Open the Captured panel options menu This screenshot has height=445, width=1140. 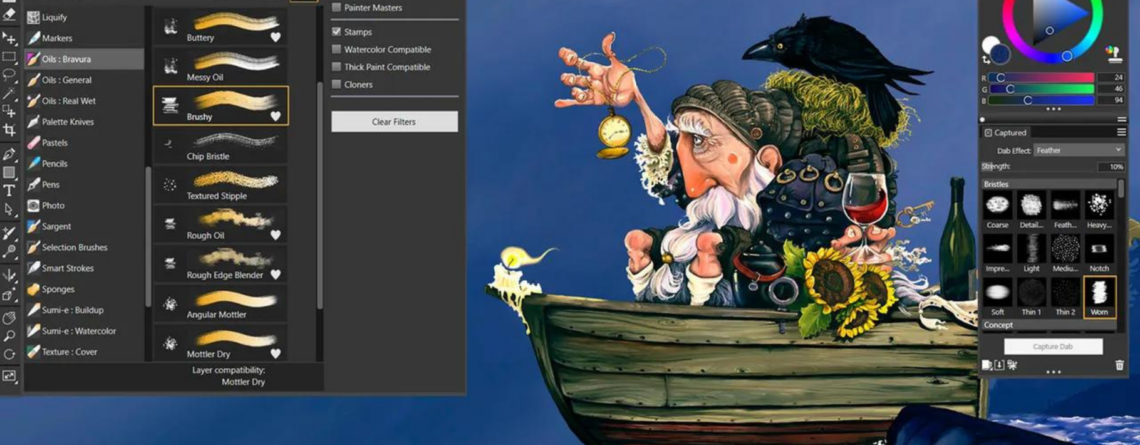coord(1121,132)
